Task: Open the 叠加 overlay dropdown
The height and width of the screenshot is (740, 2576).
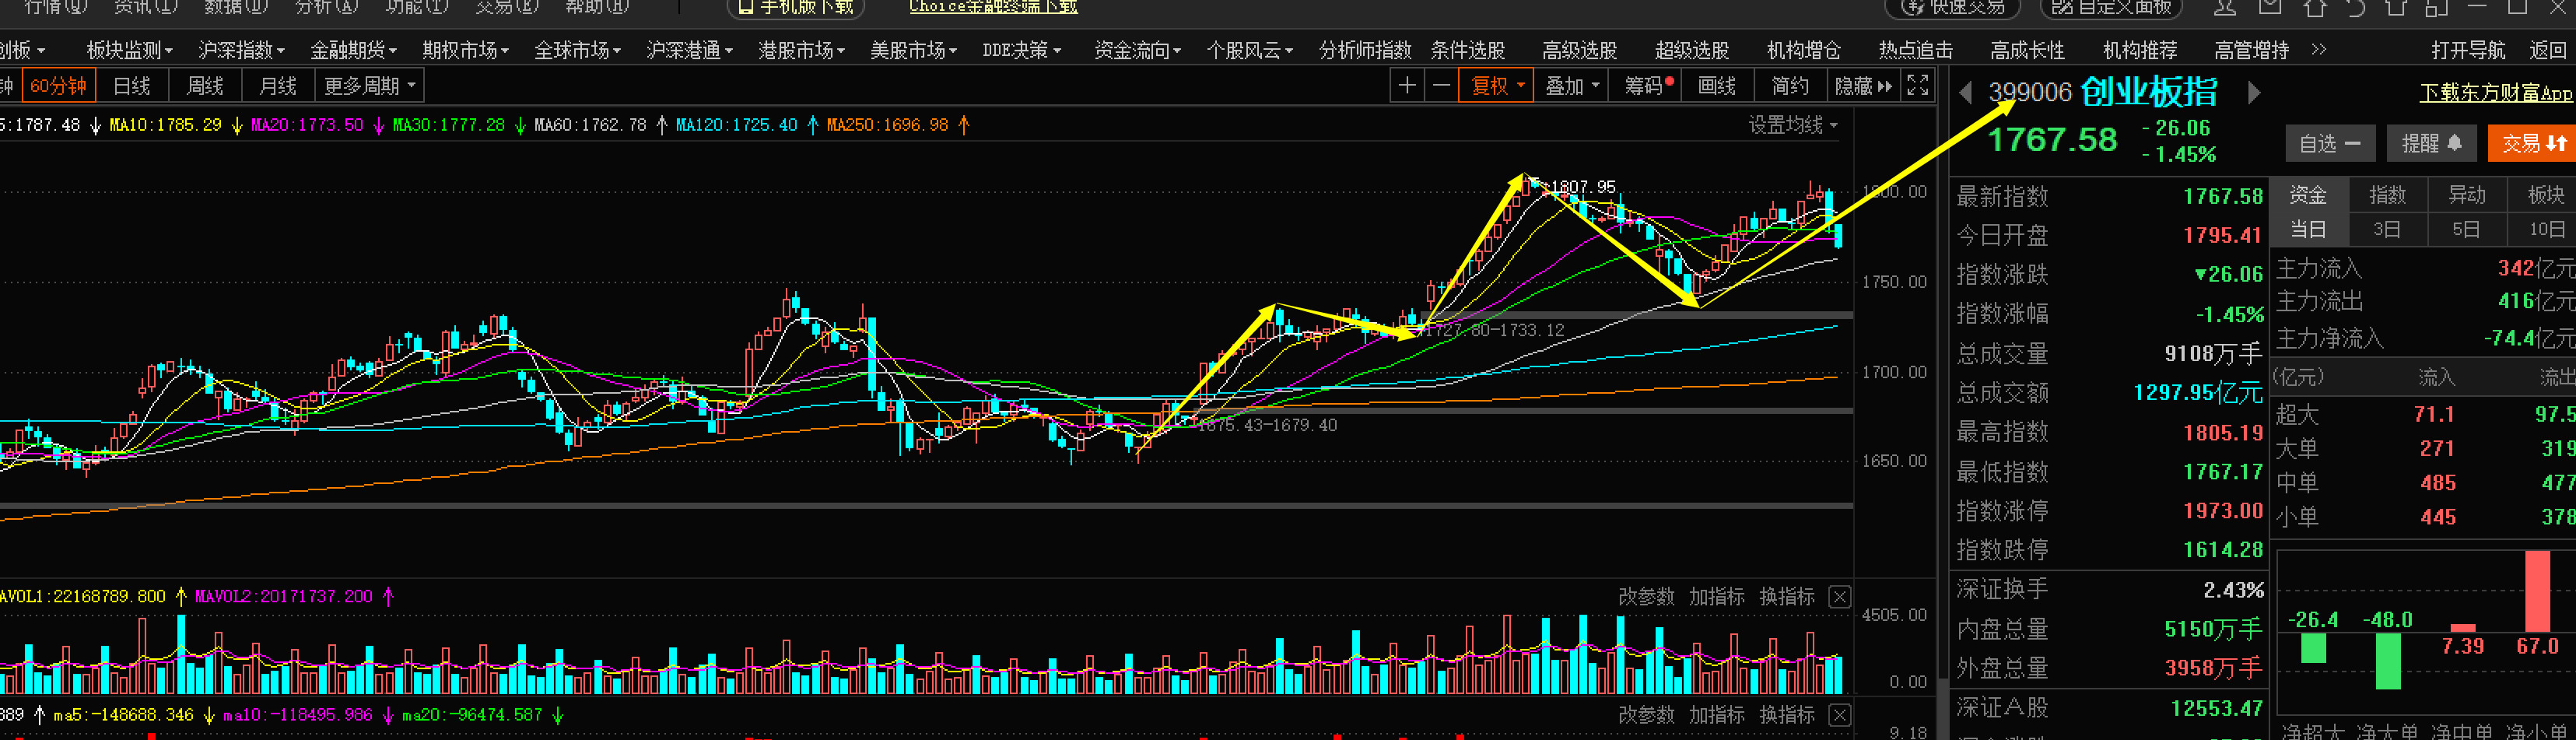Action: click(1572, 86)
